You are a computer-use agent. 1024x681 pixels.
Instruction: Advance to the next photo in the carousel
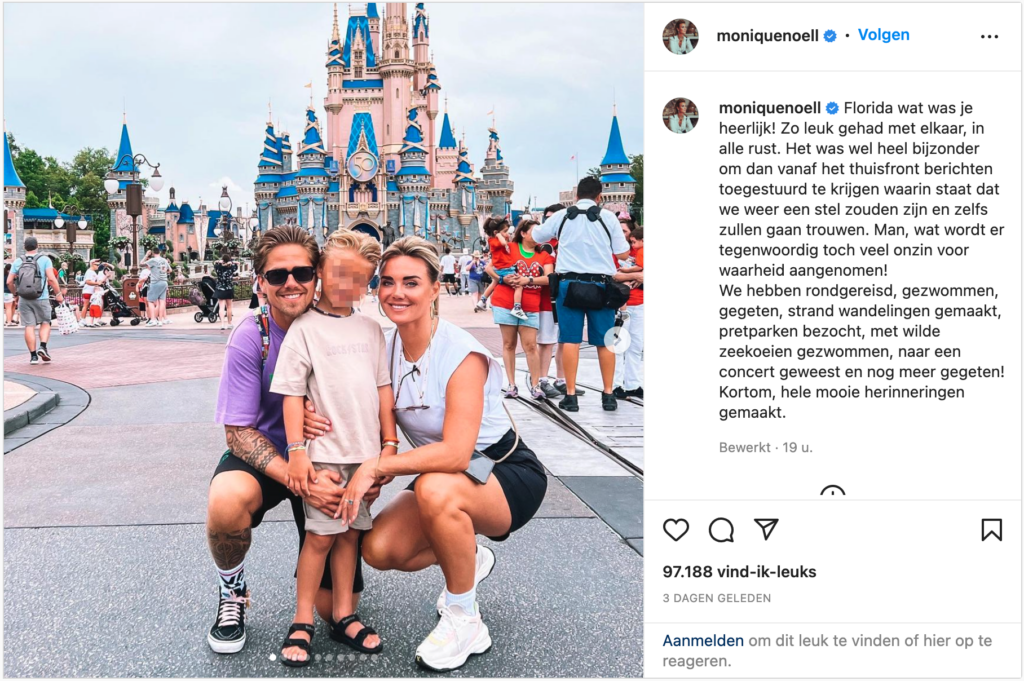coord(617,339)
